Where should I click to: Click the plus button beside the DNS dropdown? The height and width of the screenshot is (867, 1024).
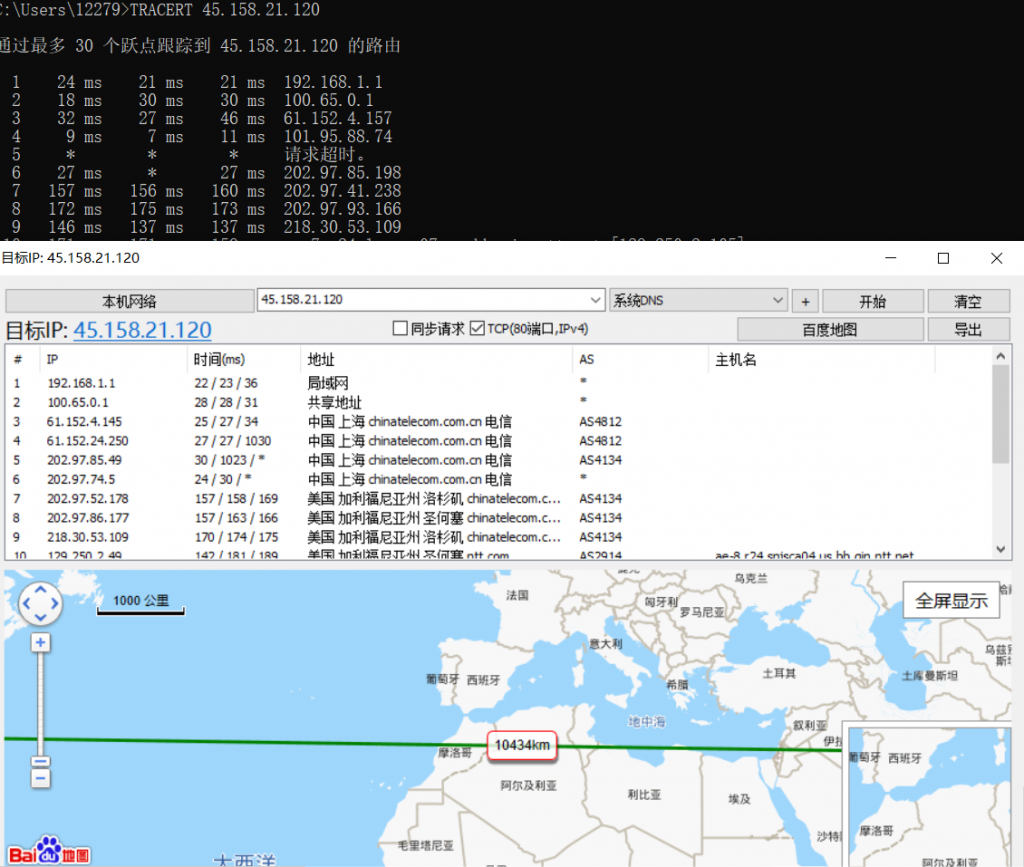pos(805,301)
